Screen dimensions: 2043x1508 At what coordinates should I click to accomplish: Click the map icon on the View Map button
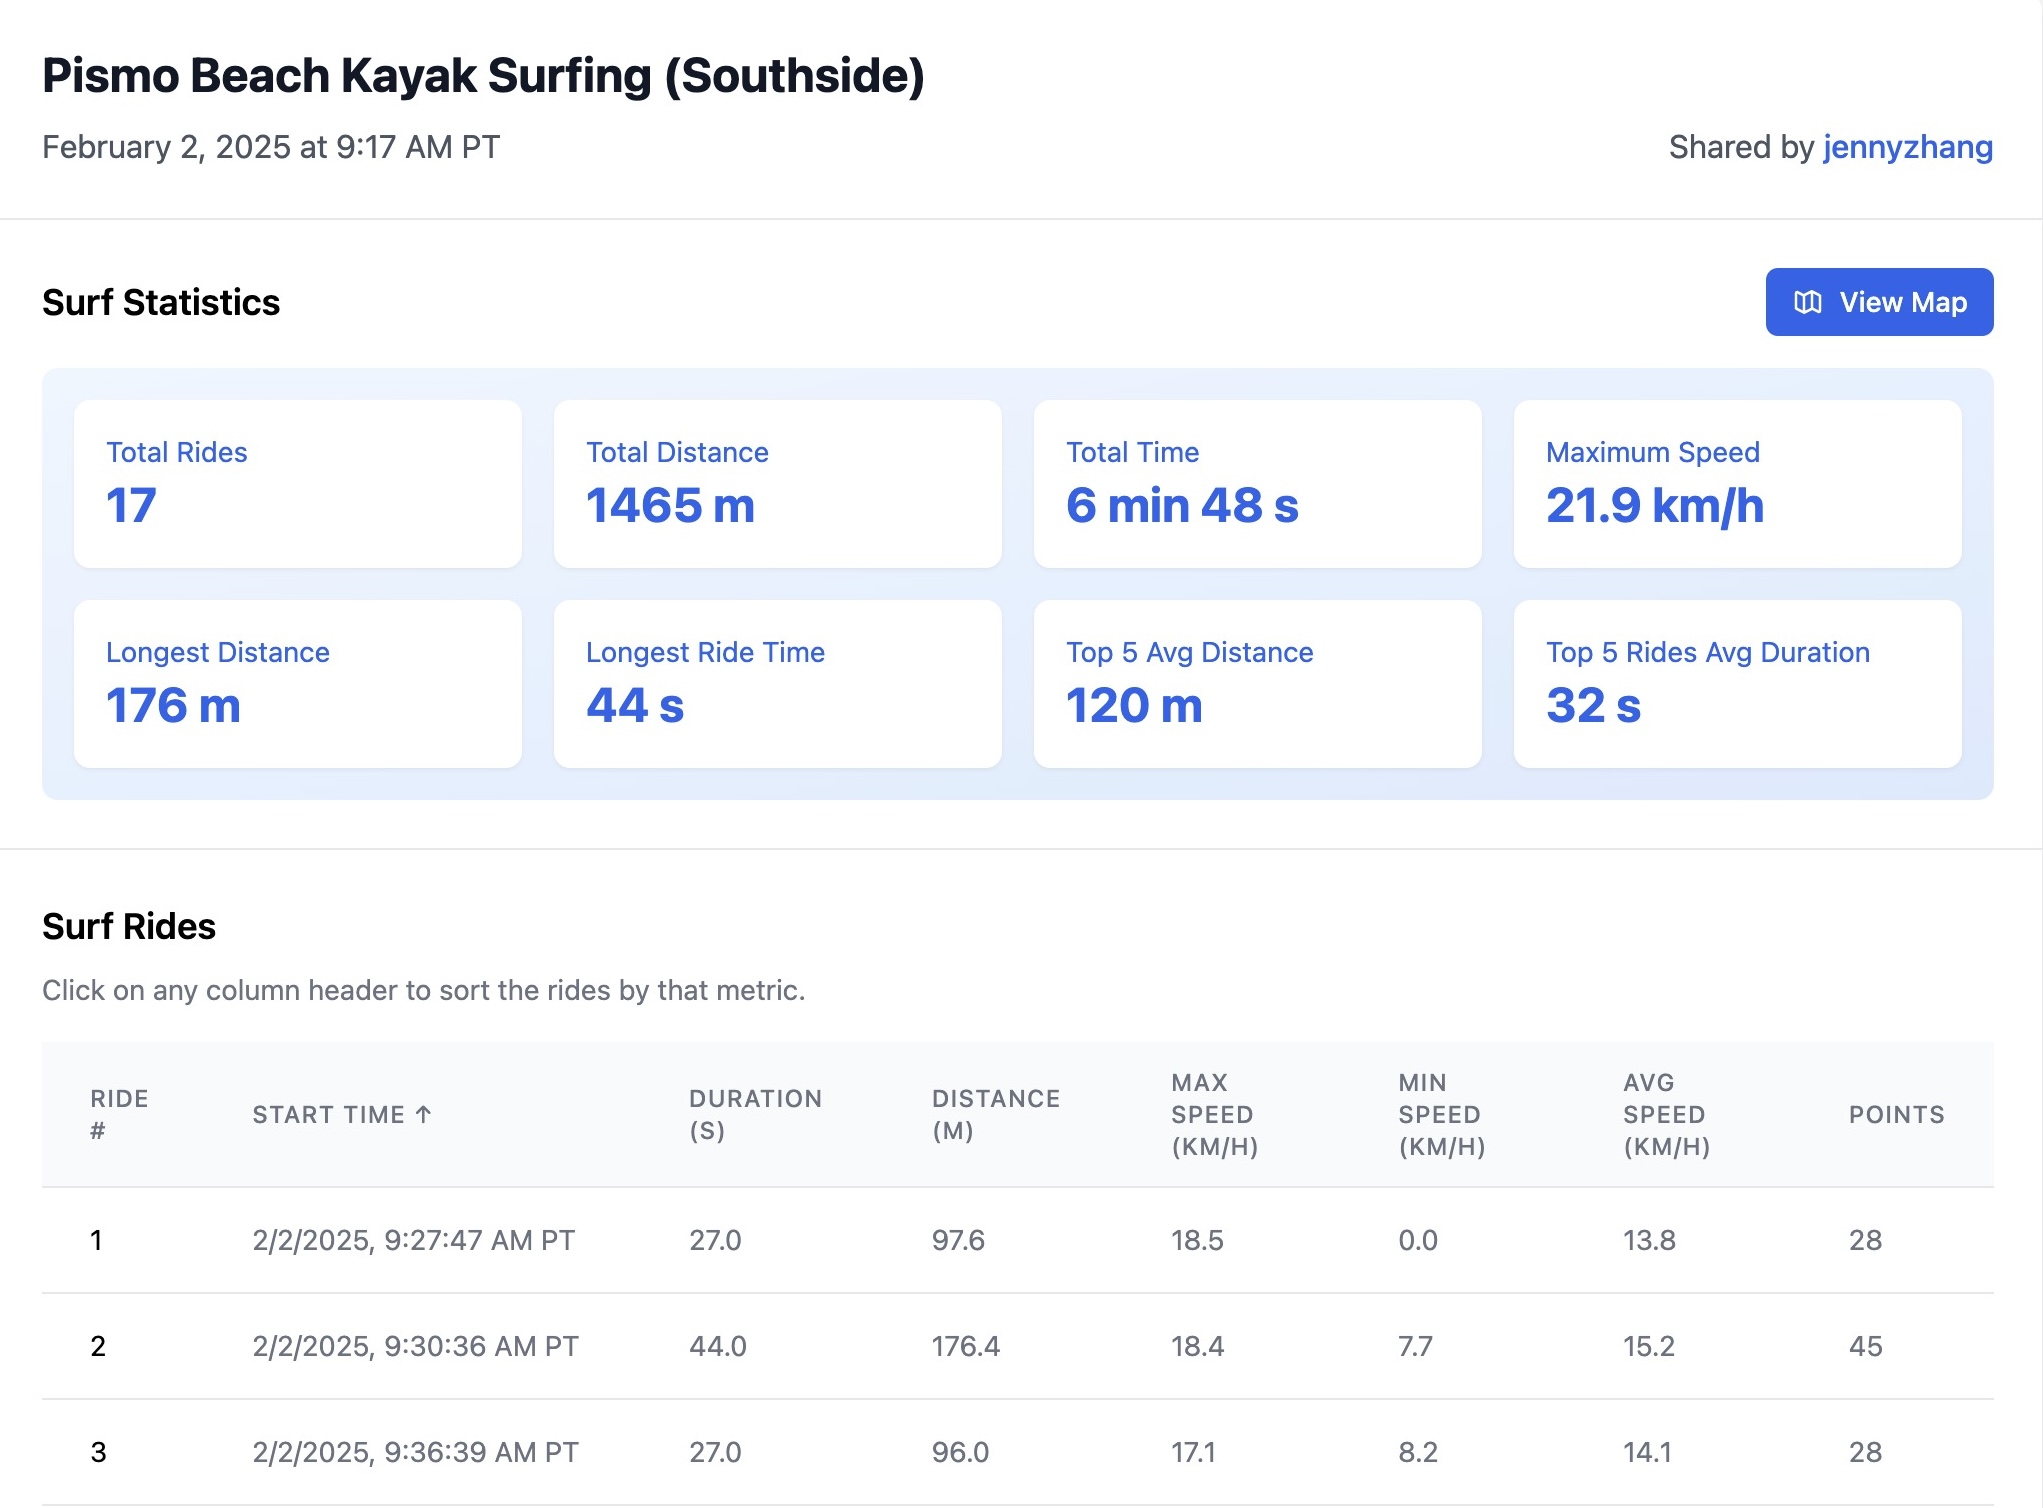pos(1807,301)
